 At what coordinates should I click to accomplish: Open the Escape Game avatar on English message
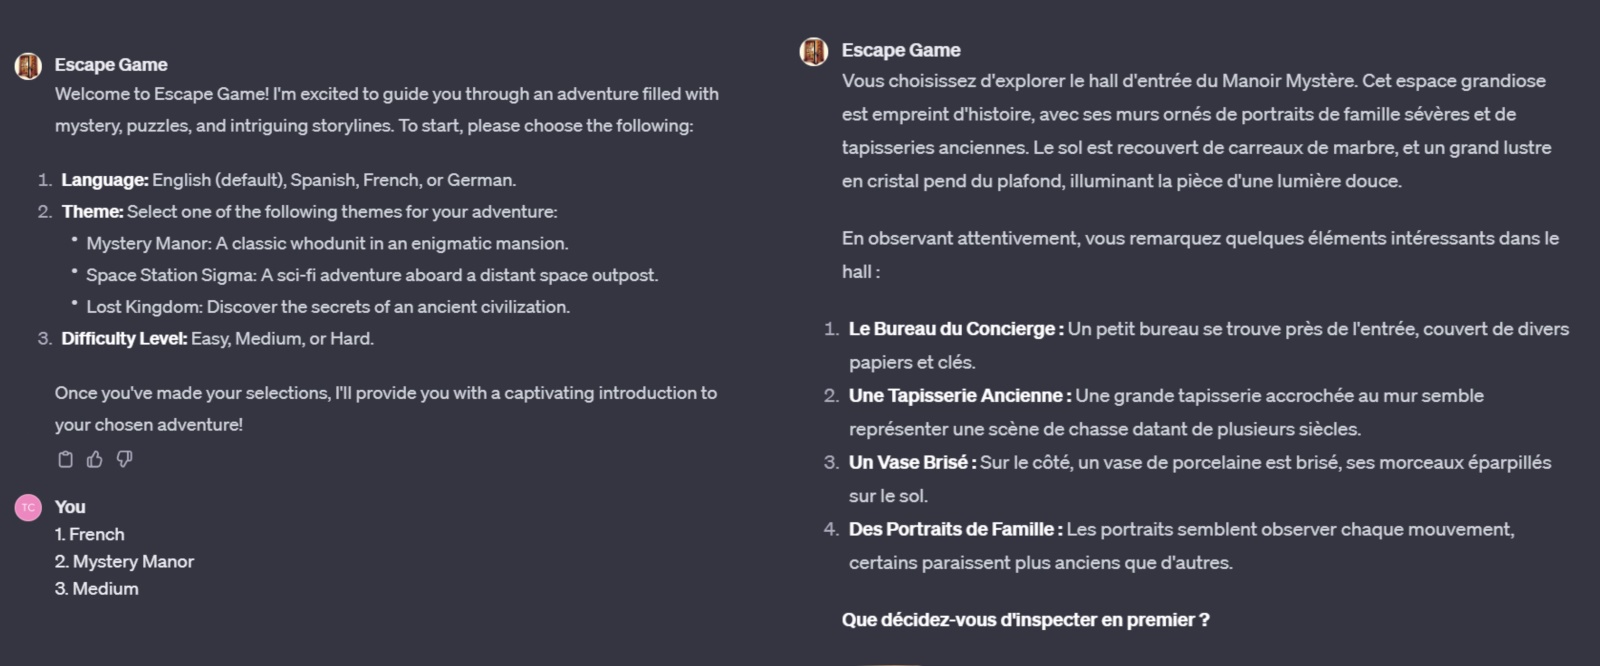point(28,66)
